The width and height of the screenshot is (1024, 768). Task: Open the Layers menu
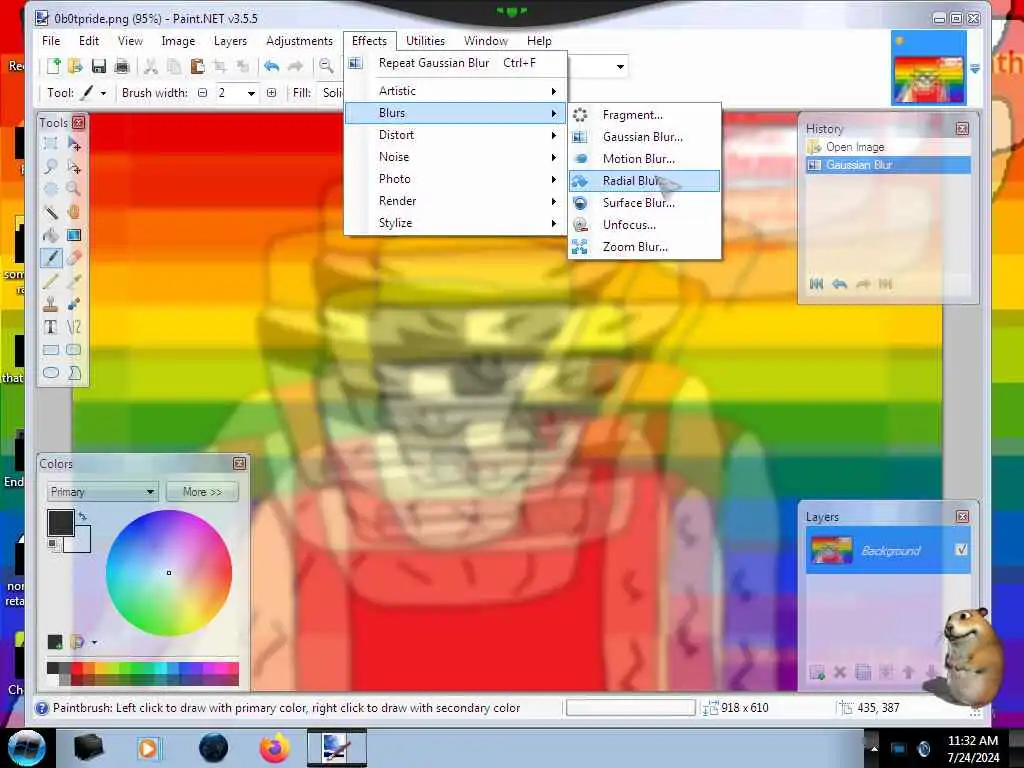click(230, 40)
